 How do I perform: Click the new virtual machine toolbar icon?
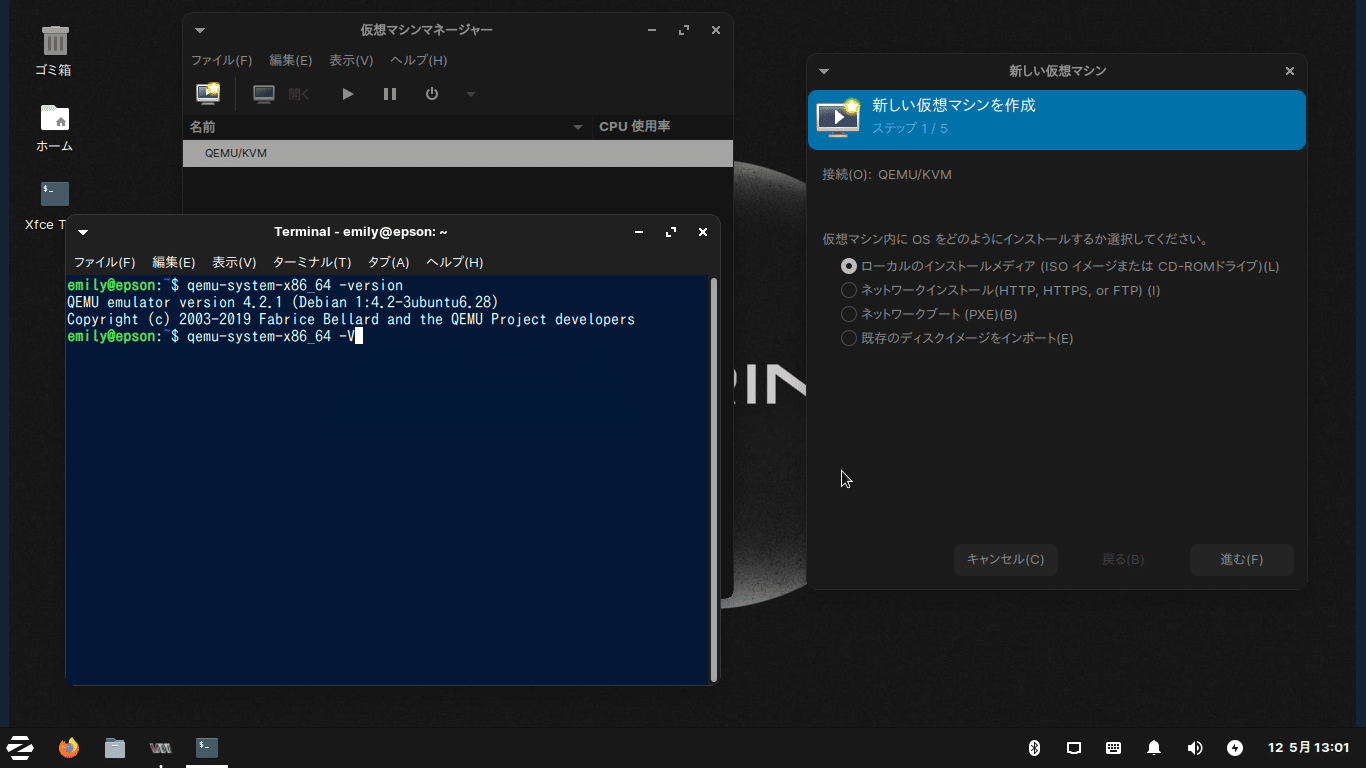tap(208, 94)
